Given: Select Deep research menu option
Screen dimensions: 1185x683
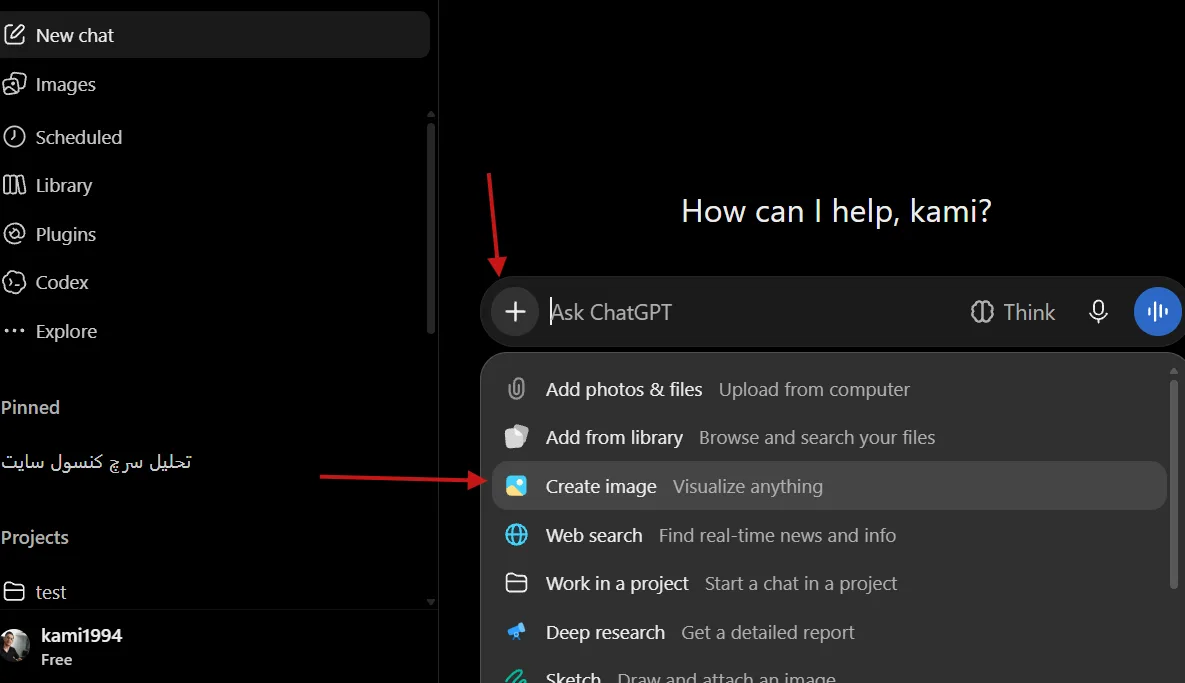Looking at the screenshot, I should (829, 632).
